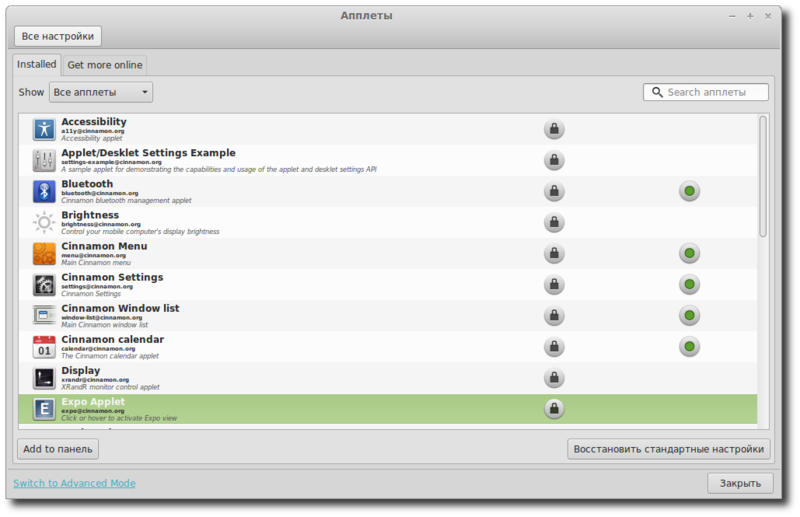800x517 pixels.
Task: Click the green active indicator for Cinnamon Settings
Action: [689, 284]
